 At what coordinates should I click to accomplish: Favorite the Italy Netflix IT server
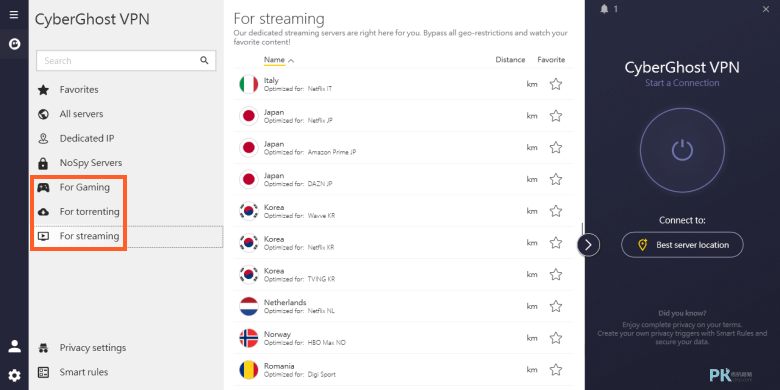point(556,84)
